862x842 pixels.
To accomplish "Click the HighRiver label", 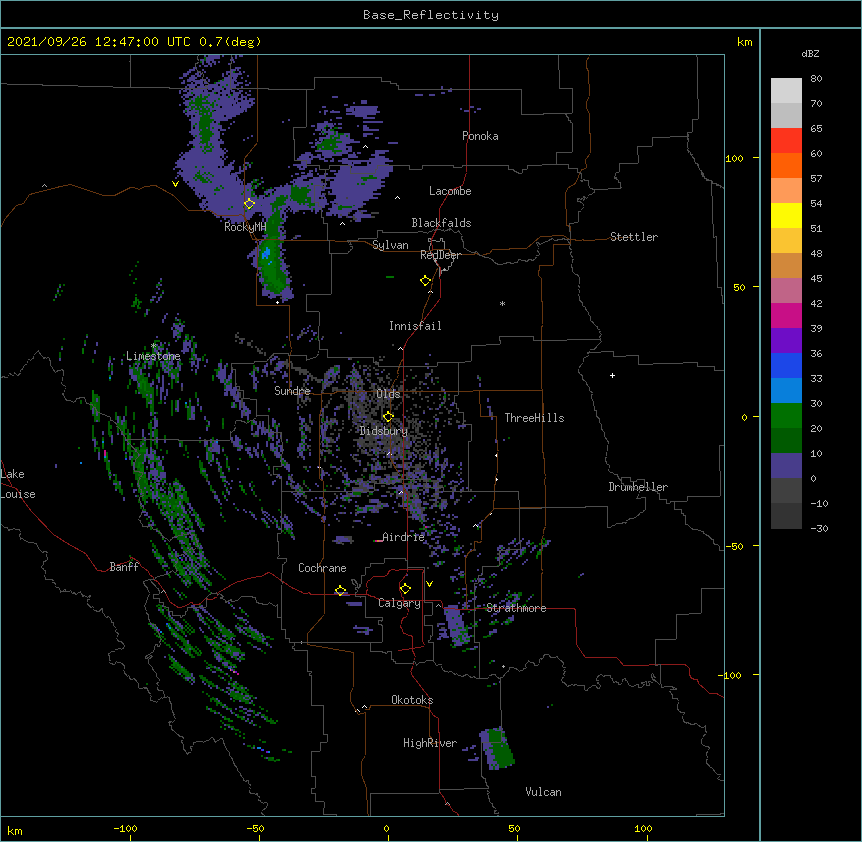I will coord(430,743).
